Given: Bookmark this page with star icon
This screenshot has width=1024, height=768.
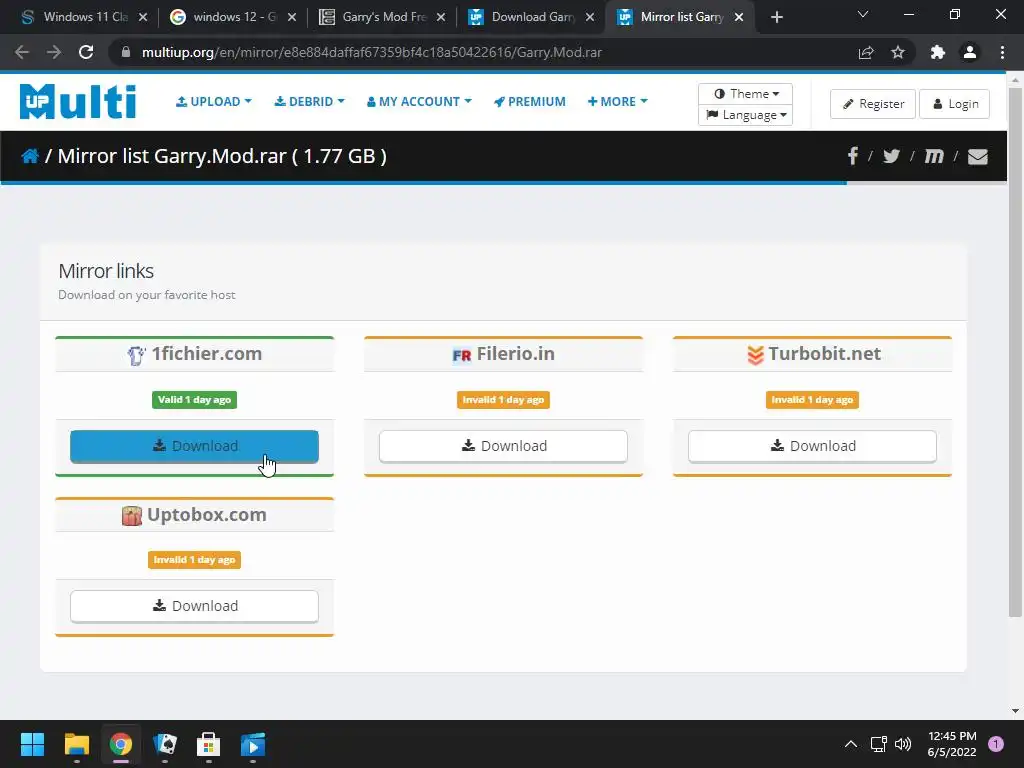Looking at the screenshot, I should (898, 52).
